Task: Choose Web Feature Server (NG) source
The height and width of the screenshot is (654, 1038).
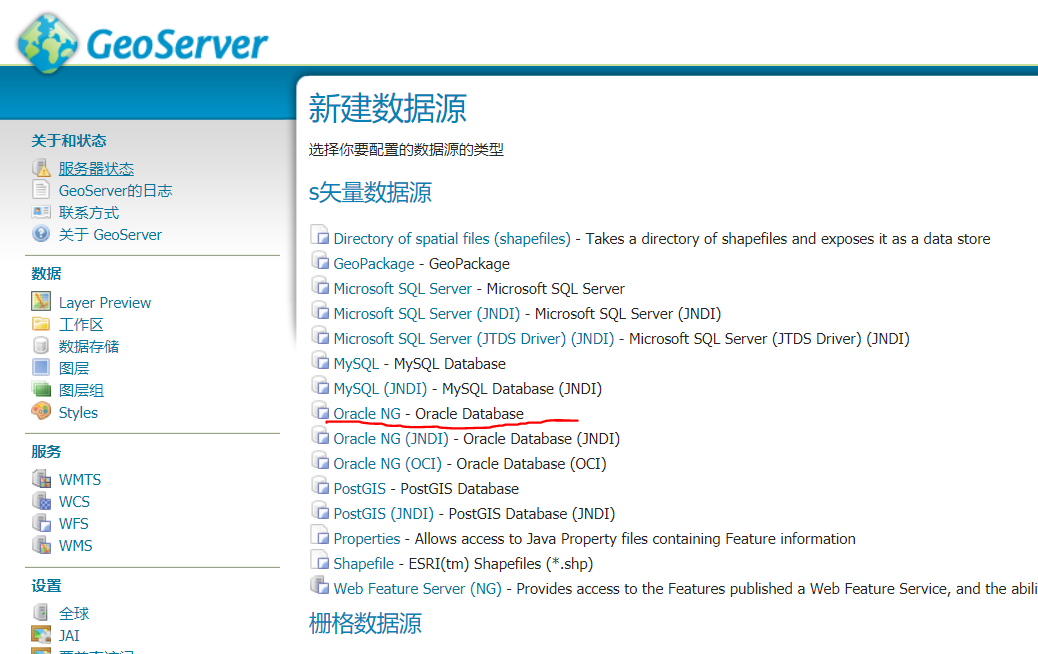Action: (417, 589)
